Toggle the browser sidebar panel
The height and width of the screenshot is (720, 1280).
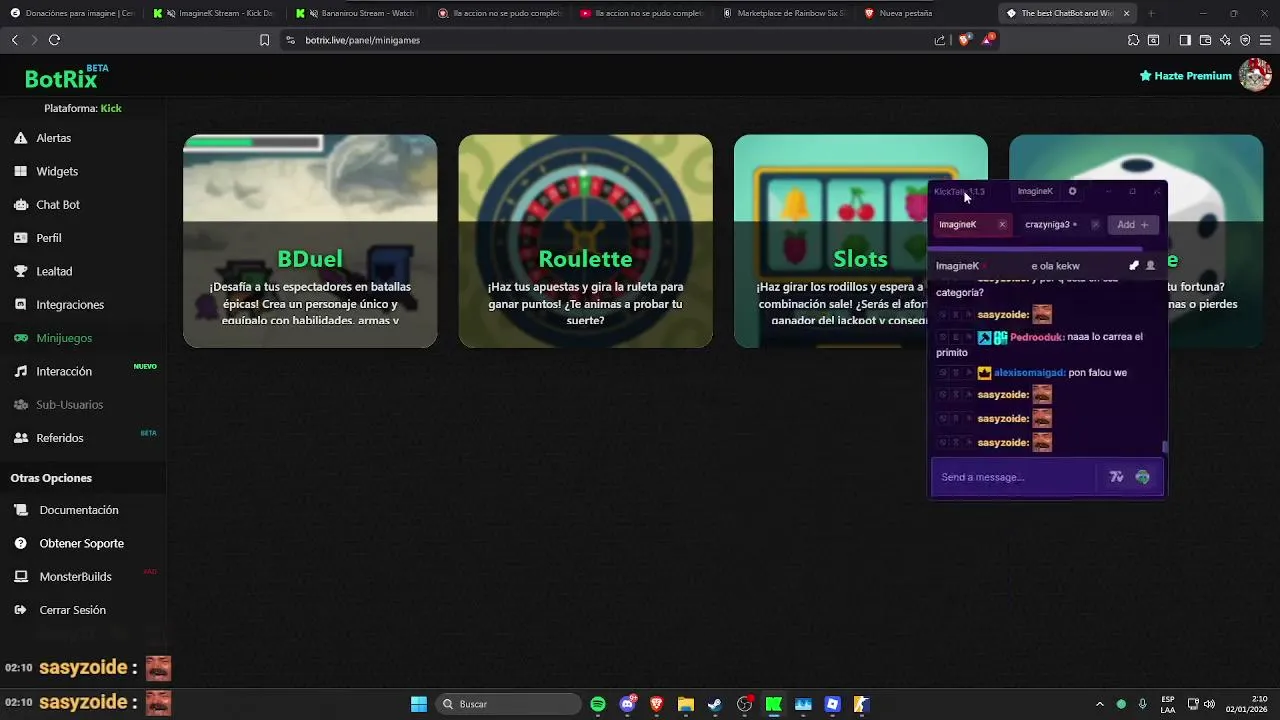click(x=1185, y=40)
